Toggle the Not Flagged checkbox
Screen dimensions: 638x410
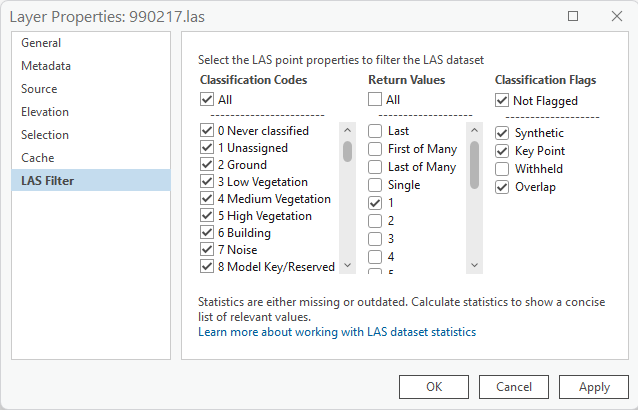click(x=502, y=101)
